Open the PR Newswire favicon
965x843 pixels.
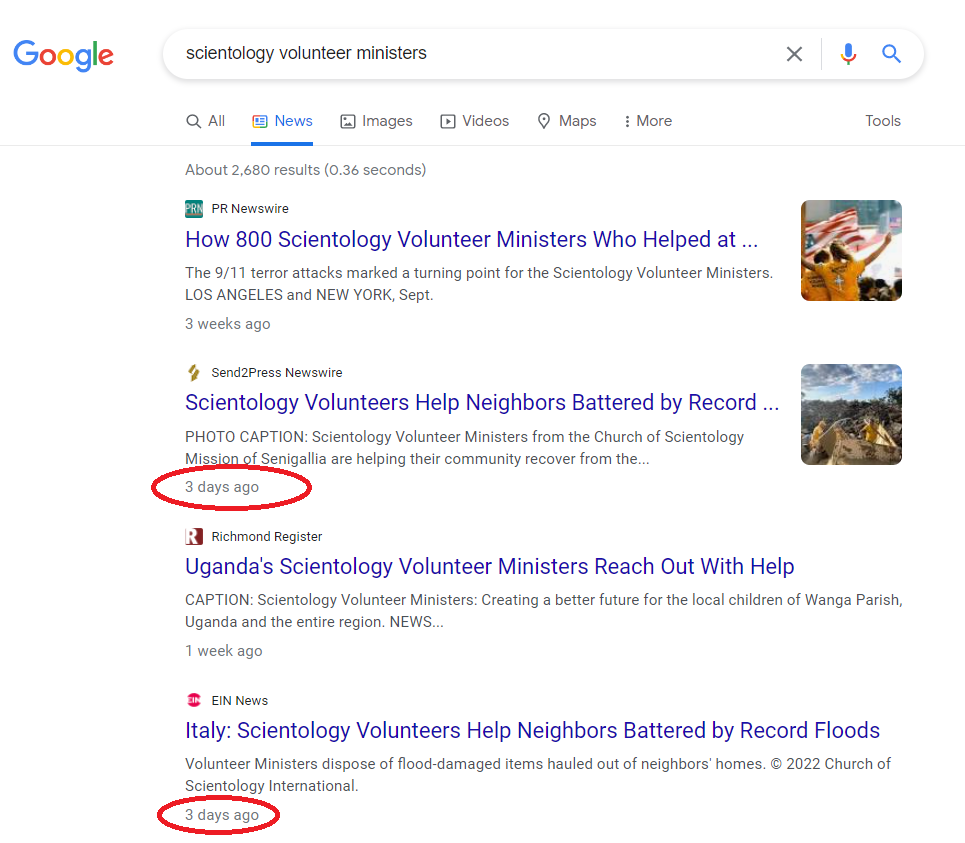[x=194, y=209]
